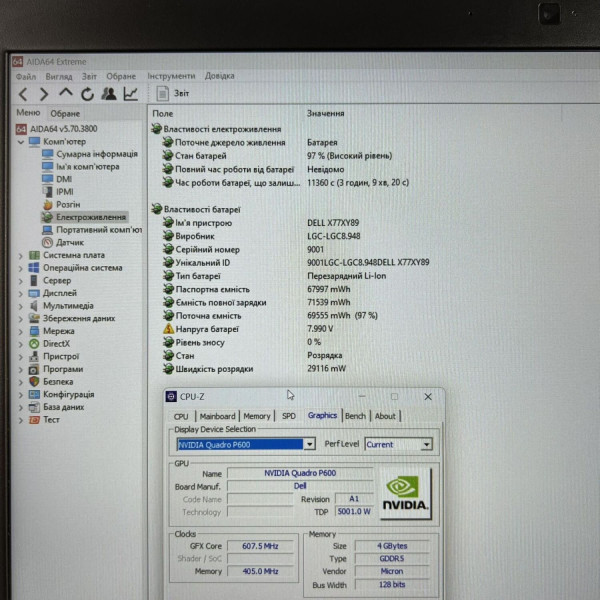600x600 pixels.
Task: Switch to CPU tab in CPU-Z
Action: pos(181,416)
